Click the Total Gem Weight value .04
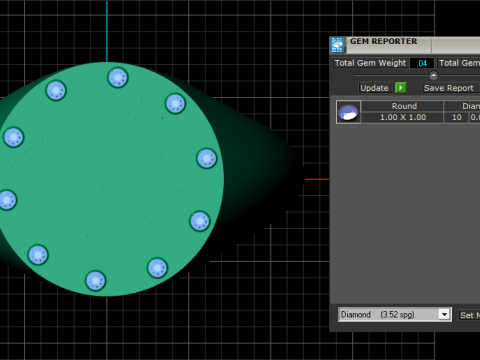 pos(422,63)
